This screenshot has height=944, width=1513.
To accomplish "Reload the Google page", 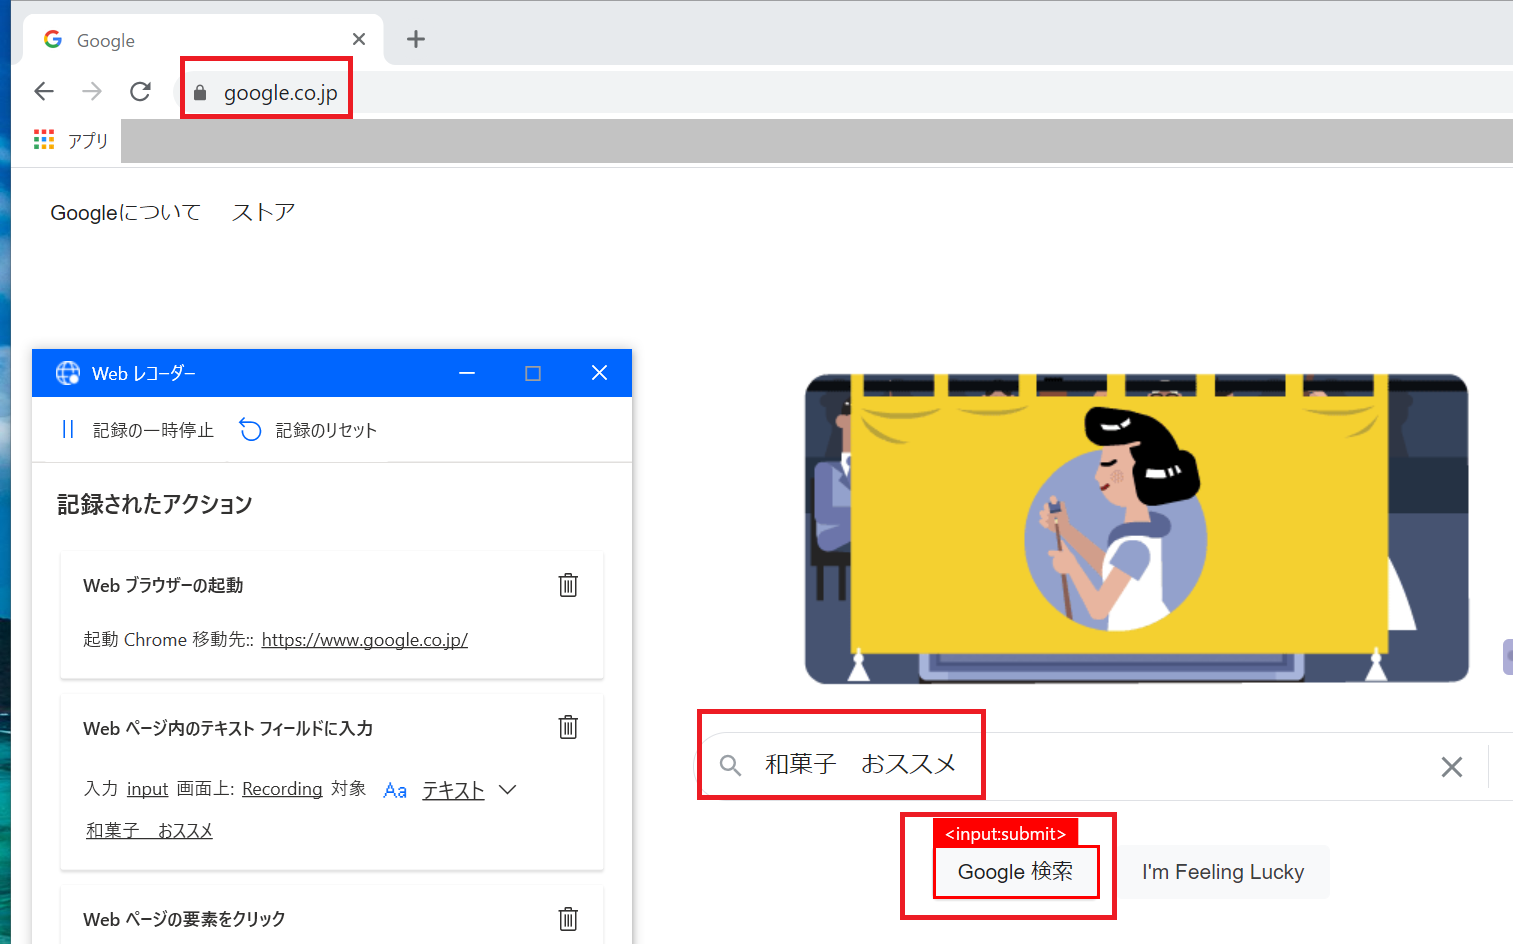I will click(140, 91).
